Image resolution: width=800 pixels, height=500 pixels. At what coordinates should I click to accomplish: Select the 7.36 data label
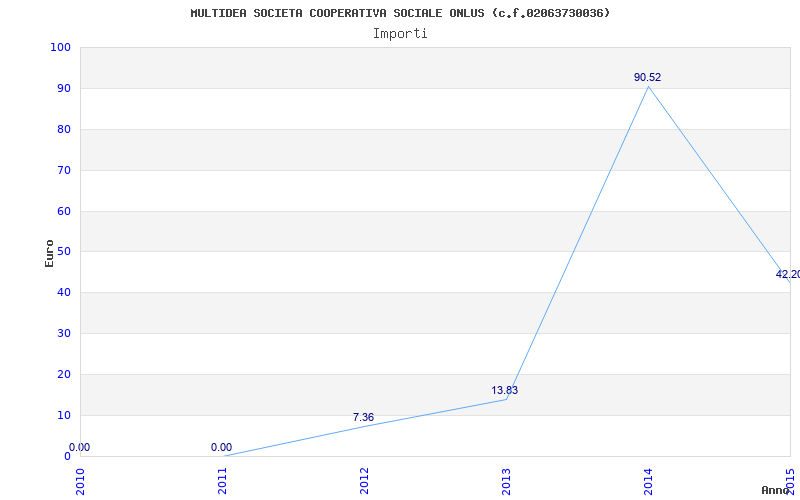[x=363, y=417]
